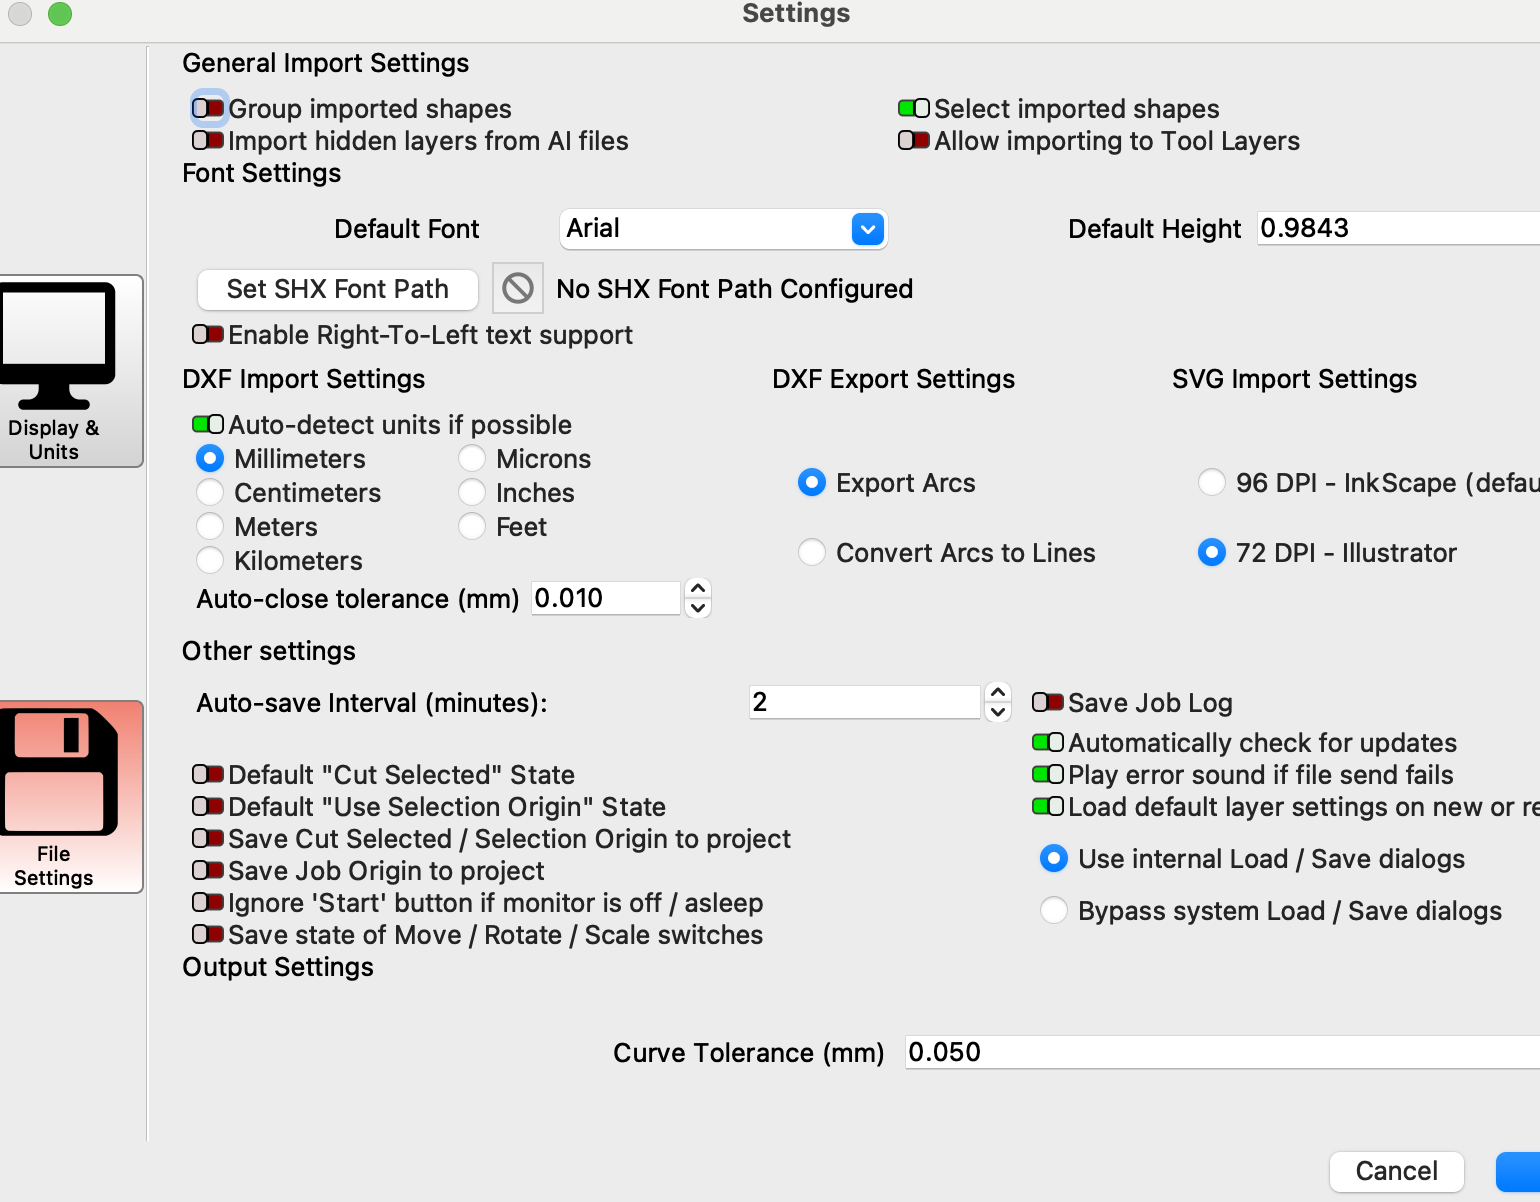Choose Export Arcs for DXF export
The image size is (1540, 1202).
coord(812,483)
